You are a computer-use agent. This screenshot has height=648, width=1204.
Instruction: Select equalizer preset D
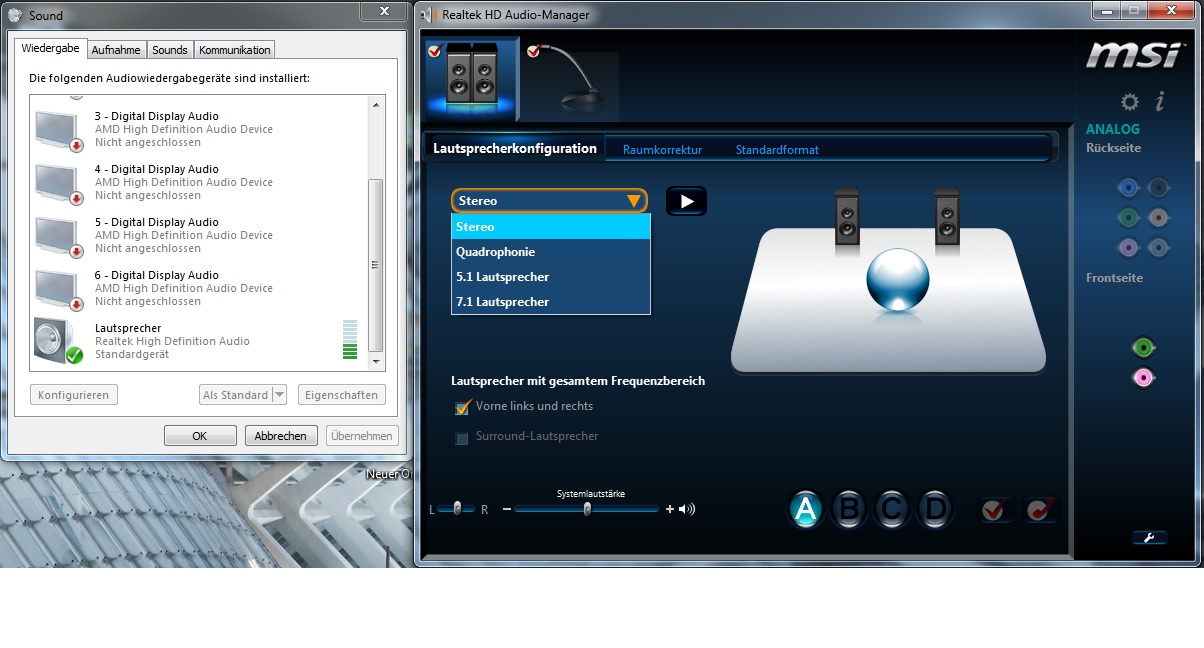click(x=934, y=510)
